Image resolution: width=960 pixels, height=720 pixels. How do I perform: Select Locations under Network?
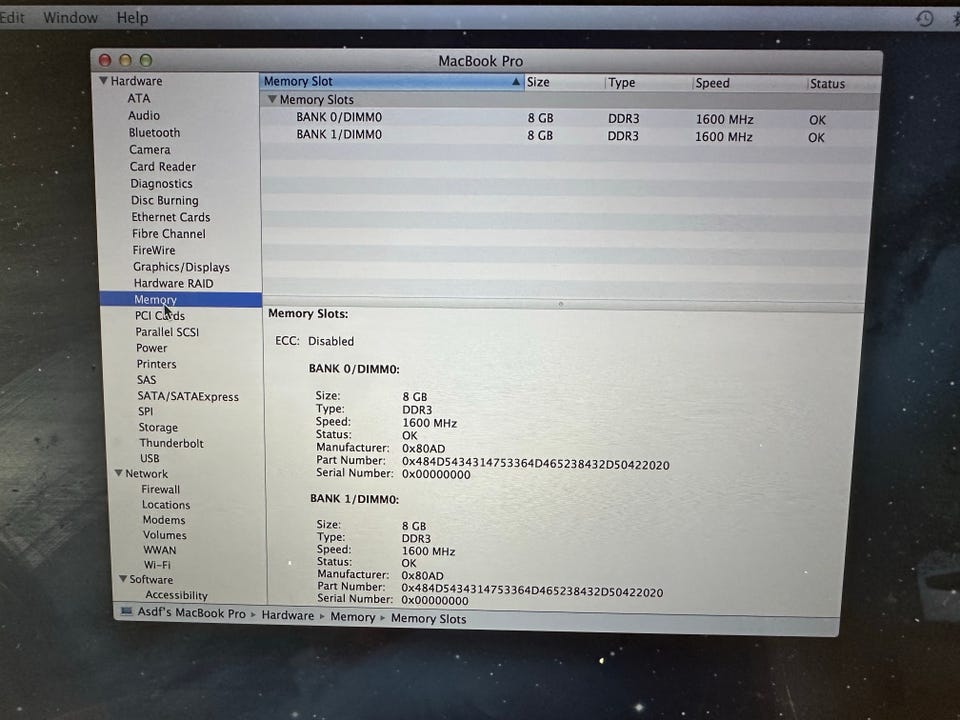click(166, 504)
